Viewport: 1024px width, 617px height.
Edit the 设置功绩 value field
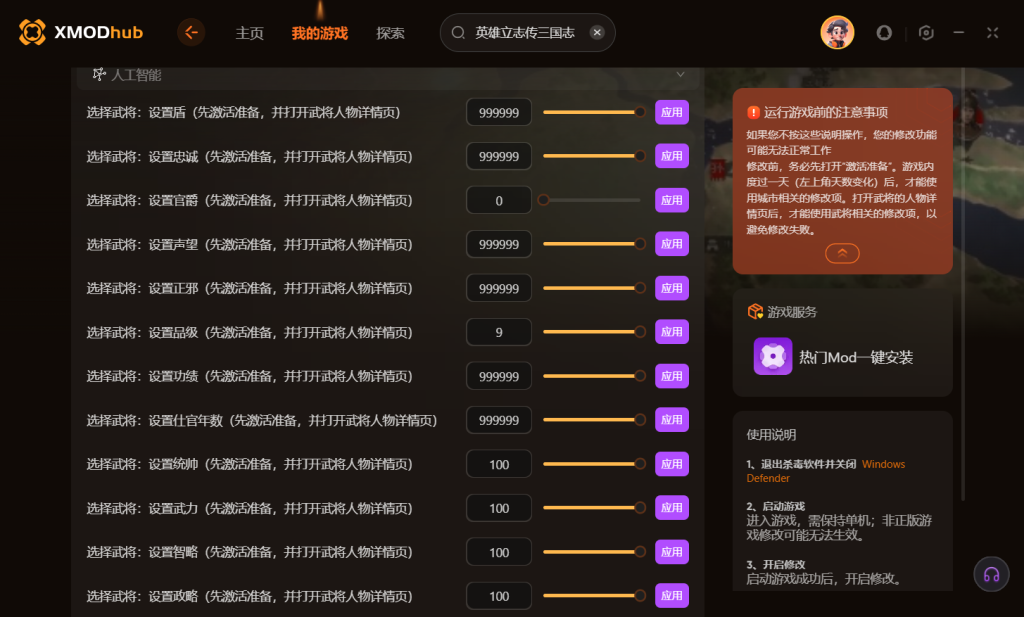click(499, 376)
